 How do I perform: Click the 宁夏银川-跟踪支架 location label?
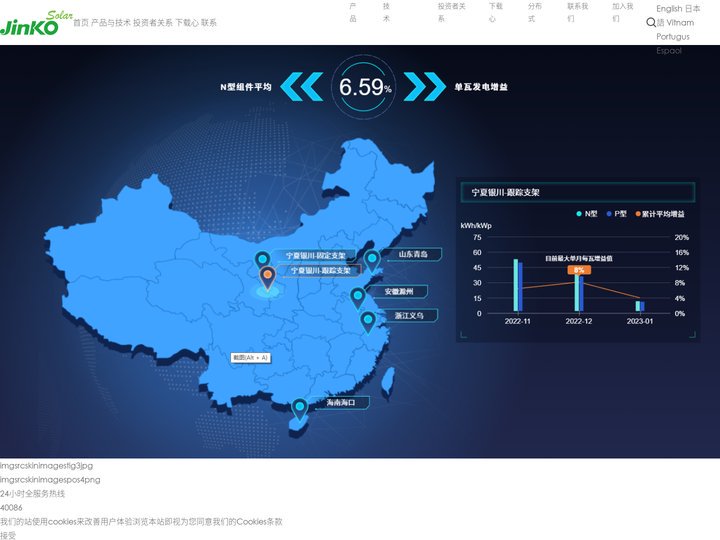(x=321, y=270)
